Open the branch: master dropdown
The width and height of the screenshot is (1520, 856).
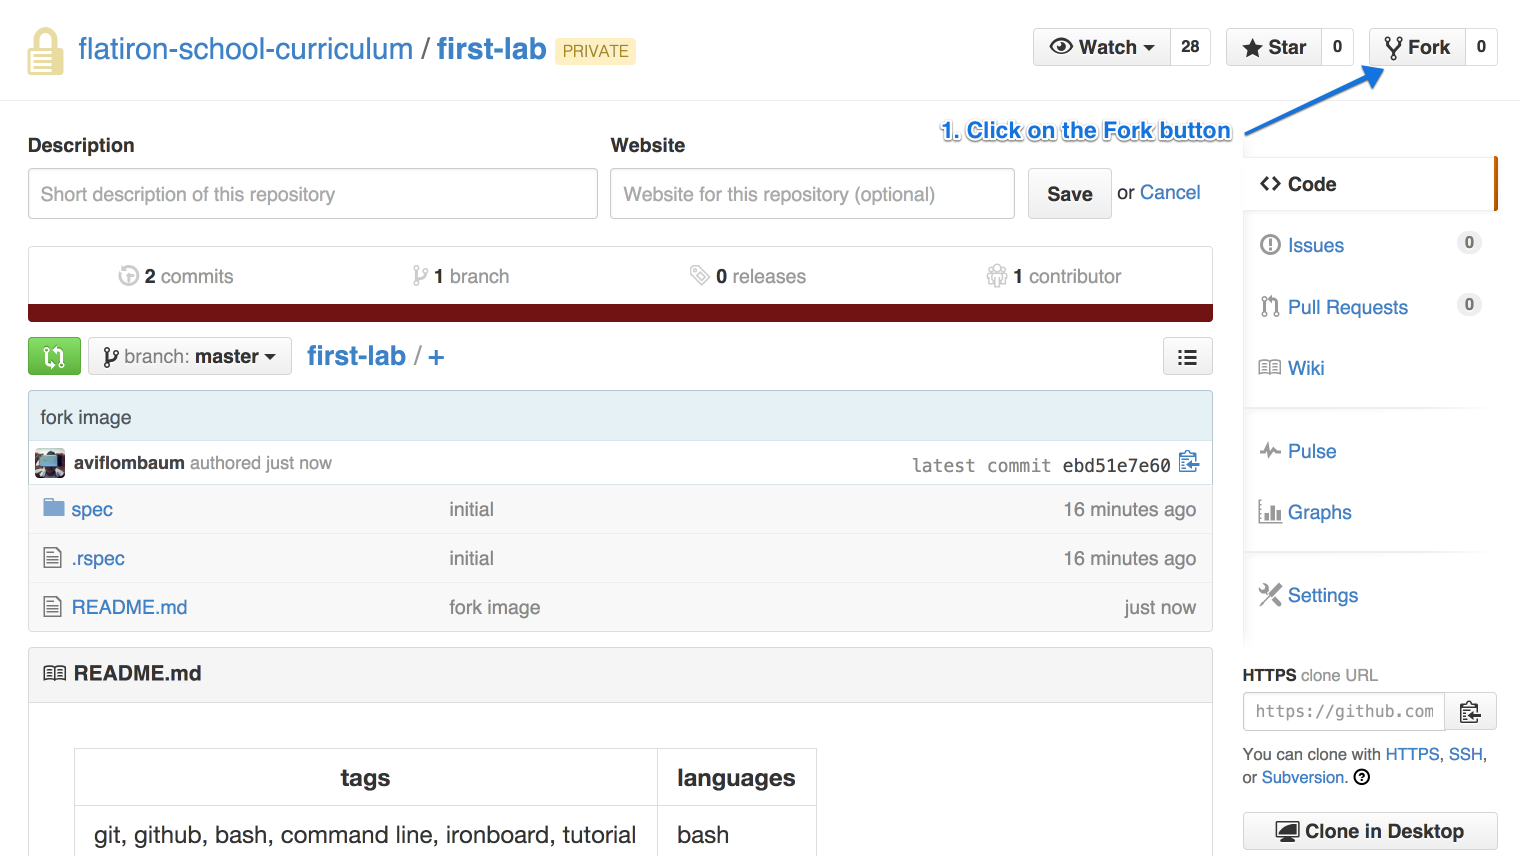[190, 356]
